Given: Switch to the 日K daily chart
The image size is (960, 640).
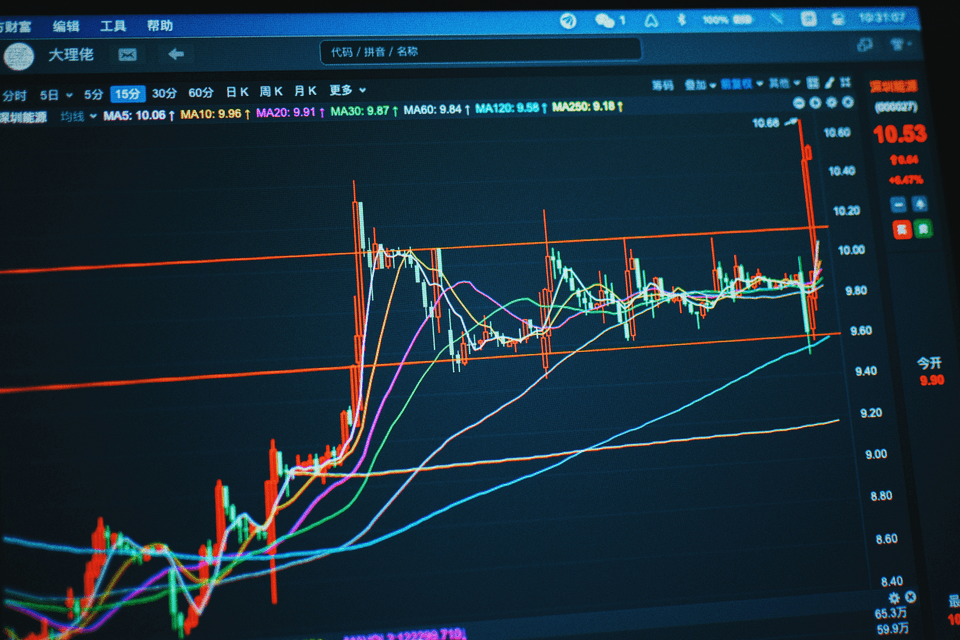Looking at the screenshot, I should pyautogui.click(x=238, y=92).
